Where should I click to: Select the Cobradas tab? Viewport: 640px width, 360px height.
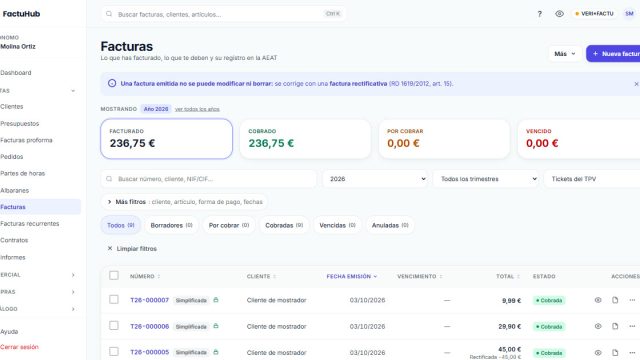point(284,225)
